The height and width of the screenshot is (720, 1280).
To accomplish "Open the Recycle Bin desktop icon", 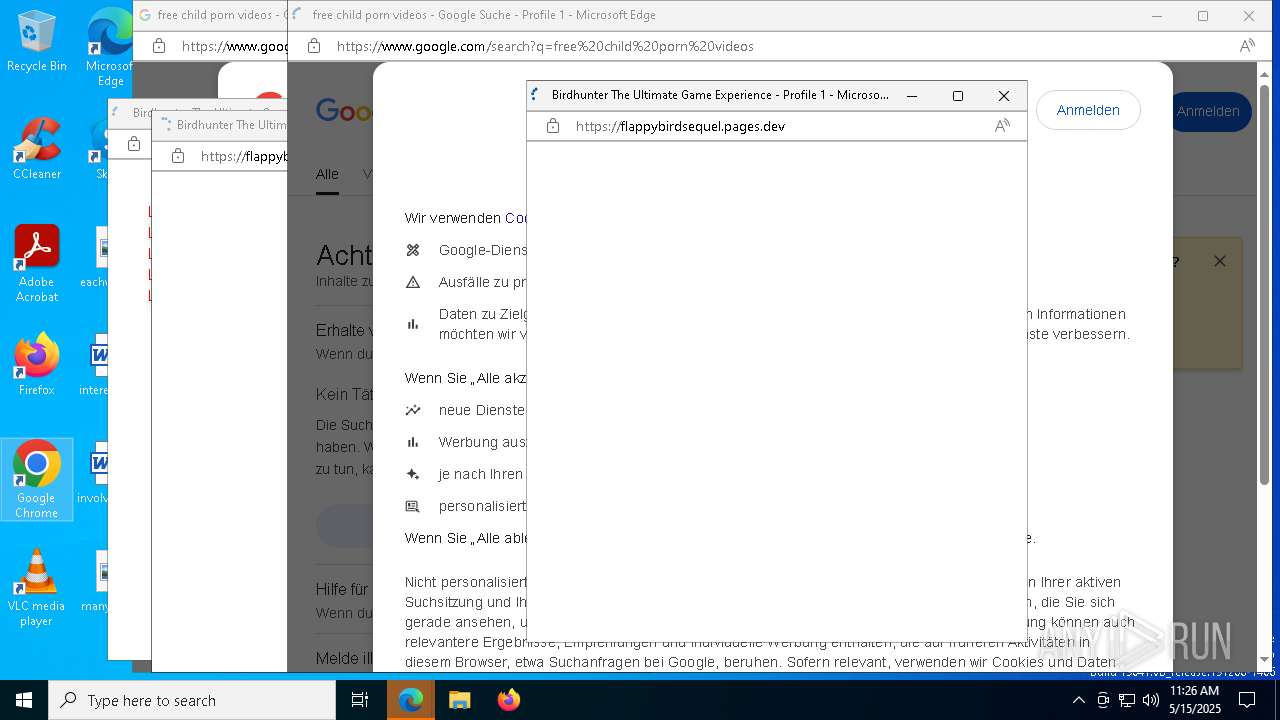I will 37,41.
